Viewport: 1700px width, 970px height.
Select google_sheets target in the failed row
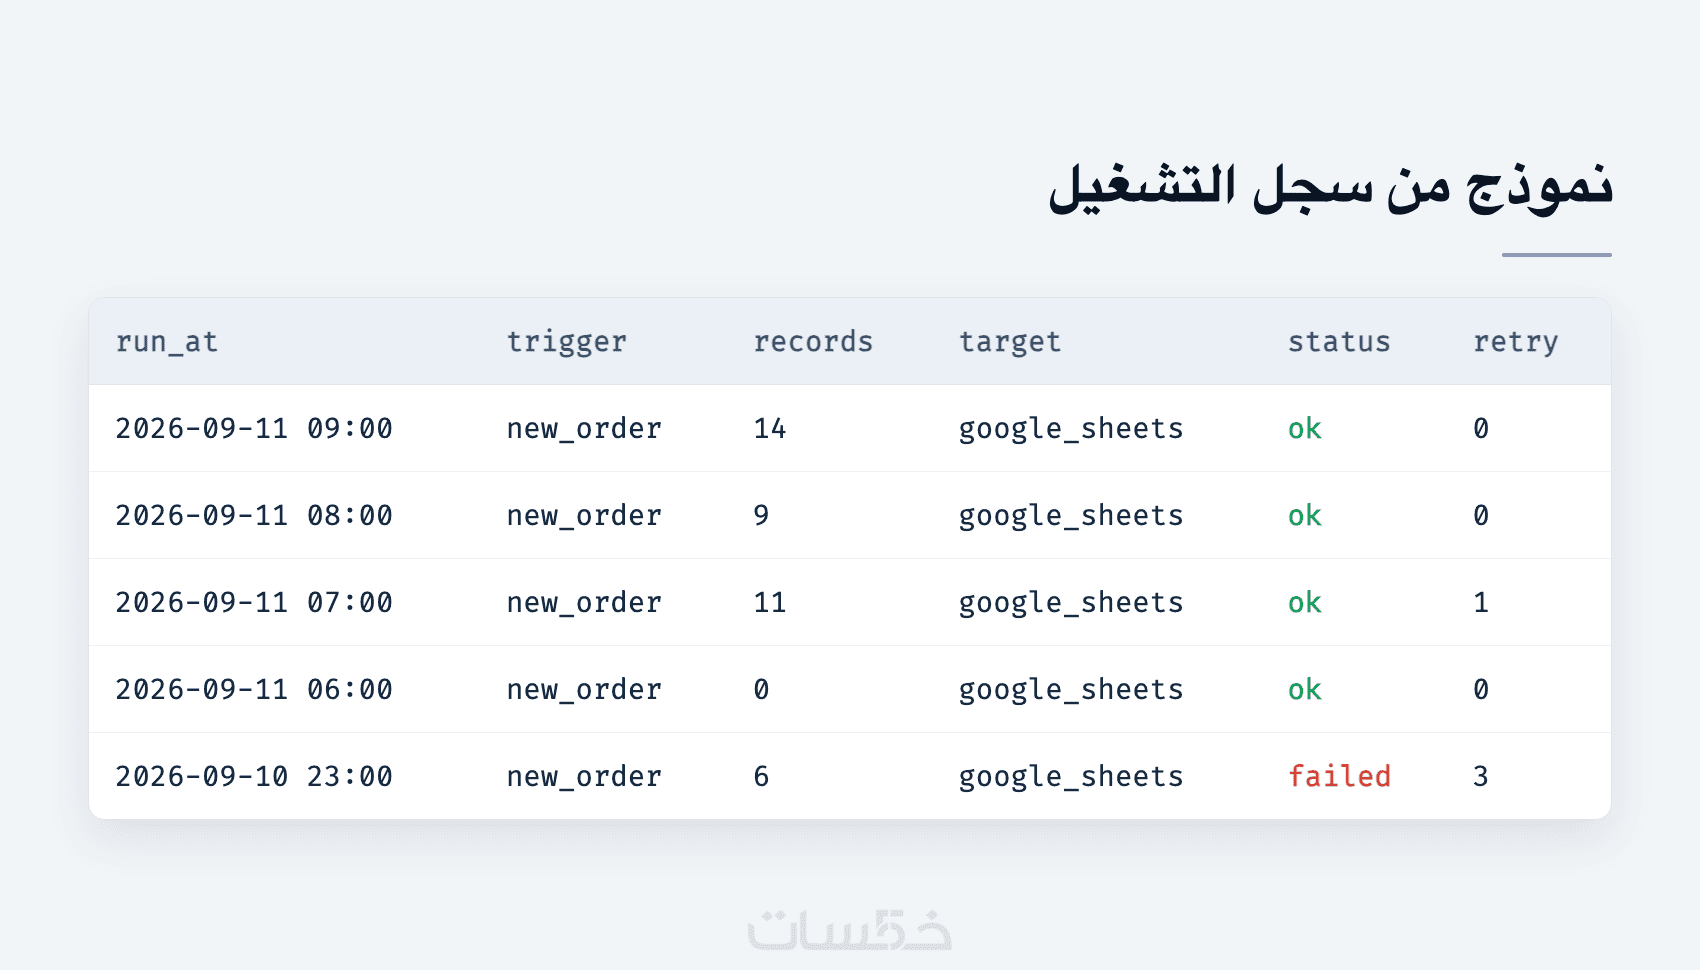[x=1071, y=777]
